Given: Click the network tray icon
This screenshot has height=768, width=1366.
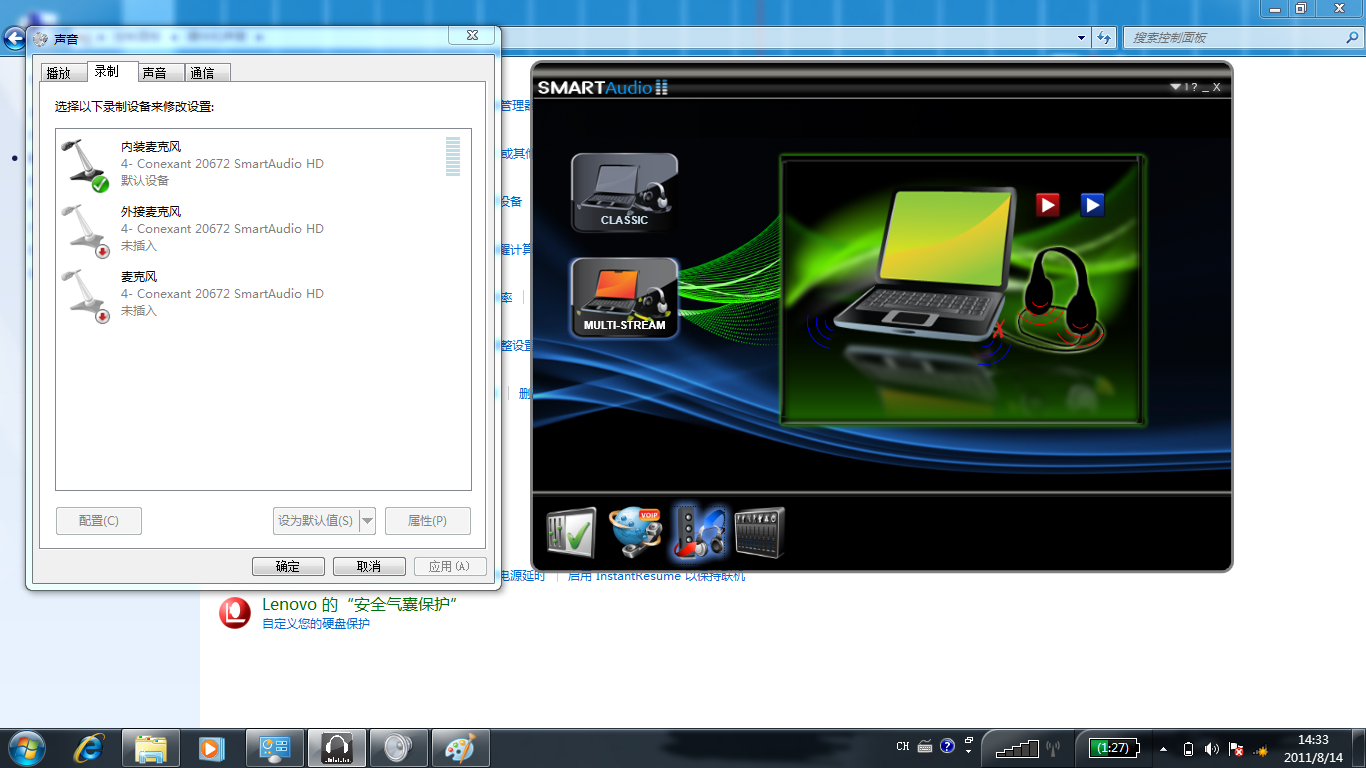Looking at the screenshot, I should (1261, 749).
